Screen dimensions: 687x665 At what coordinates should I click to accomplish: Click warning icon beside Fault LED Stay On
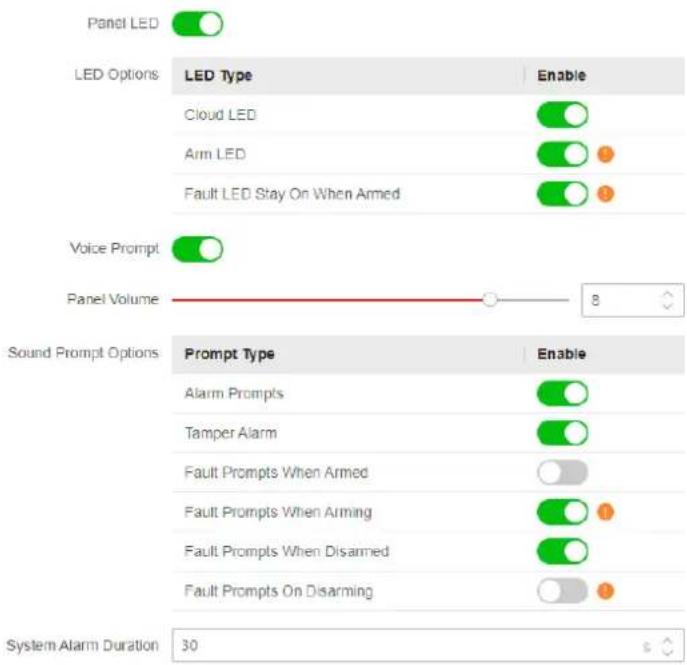pos(606,194)
